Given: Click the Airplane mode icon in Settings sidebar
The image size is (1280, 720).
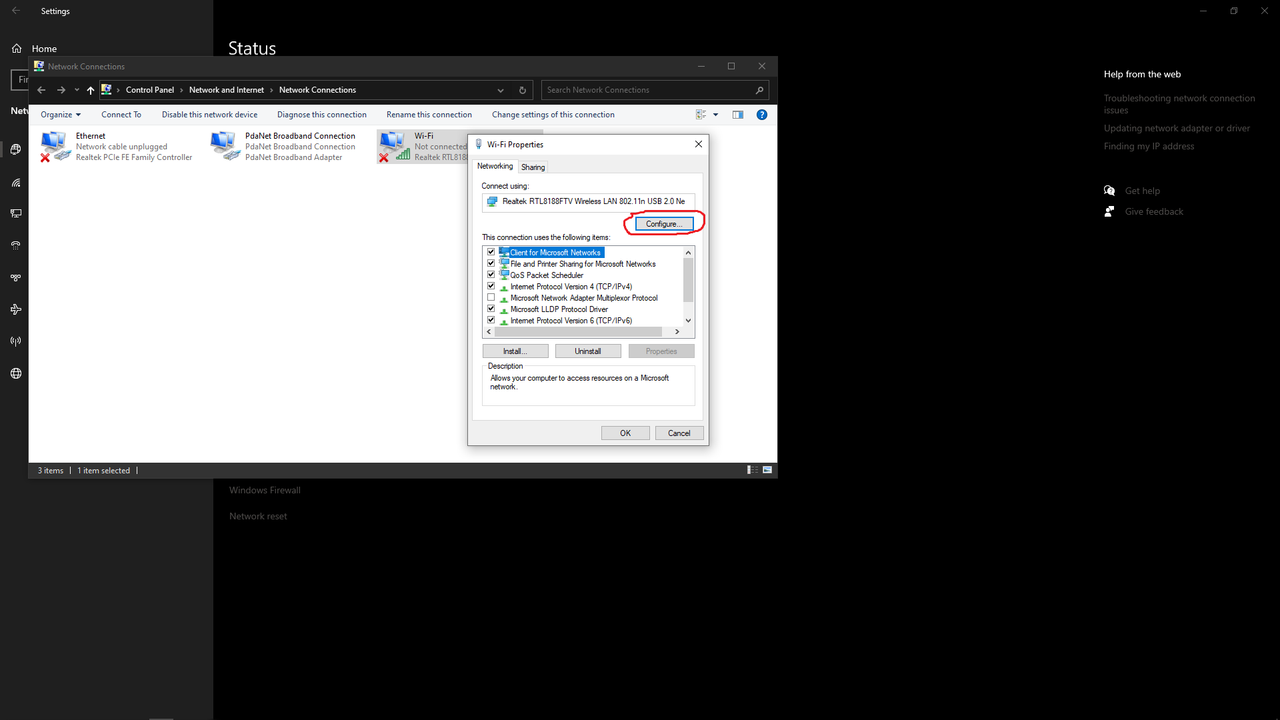Looking at the screenshot, I should pyautogui.click(x=16, y=309).
